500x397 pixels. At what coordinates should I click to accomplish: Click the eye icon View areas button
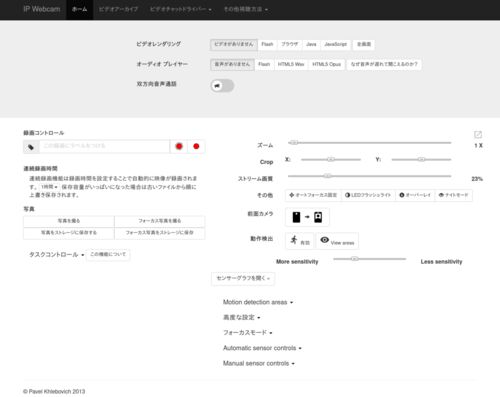click(x=337, y=241)
